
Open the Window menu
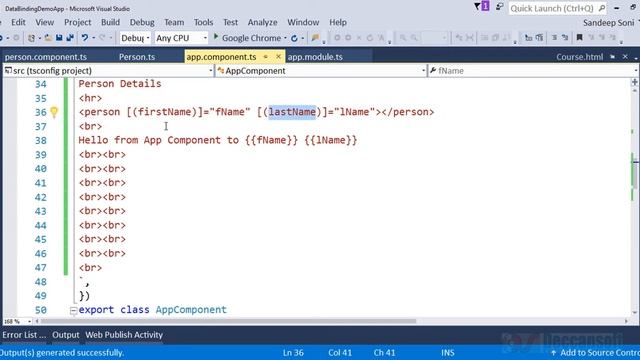click(303, 22)
